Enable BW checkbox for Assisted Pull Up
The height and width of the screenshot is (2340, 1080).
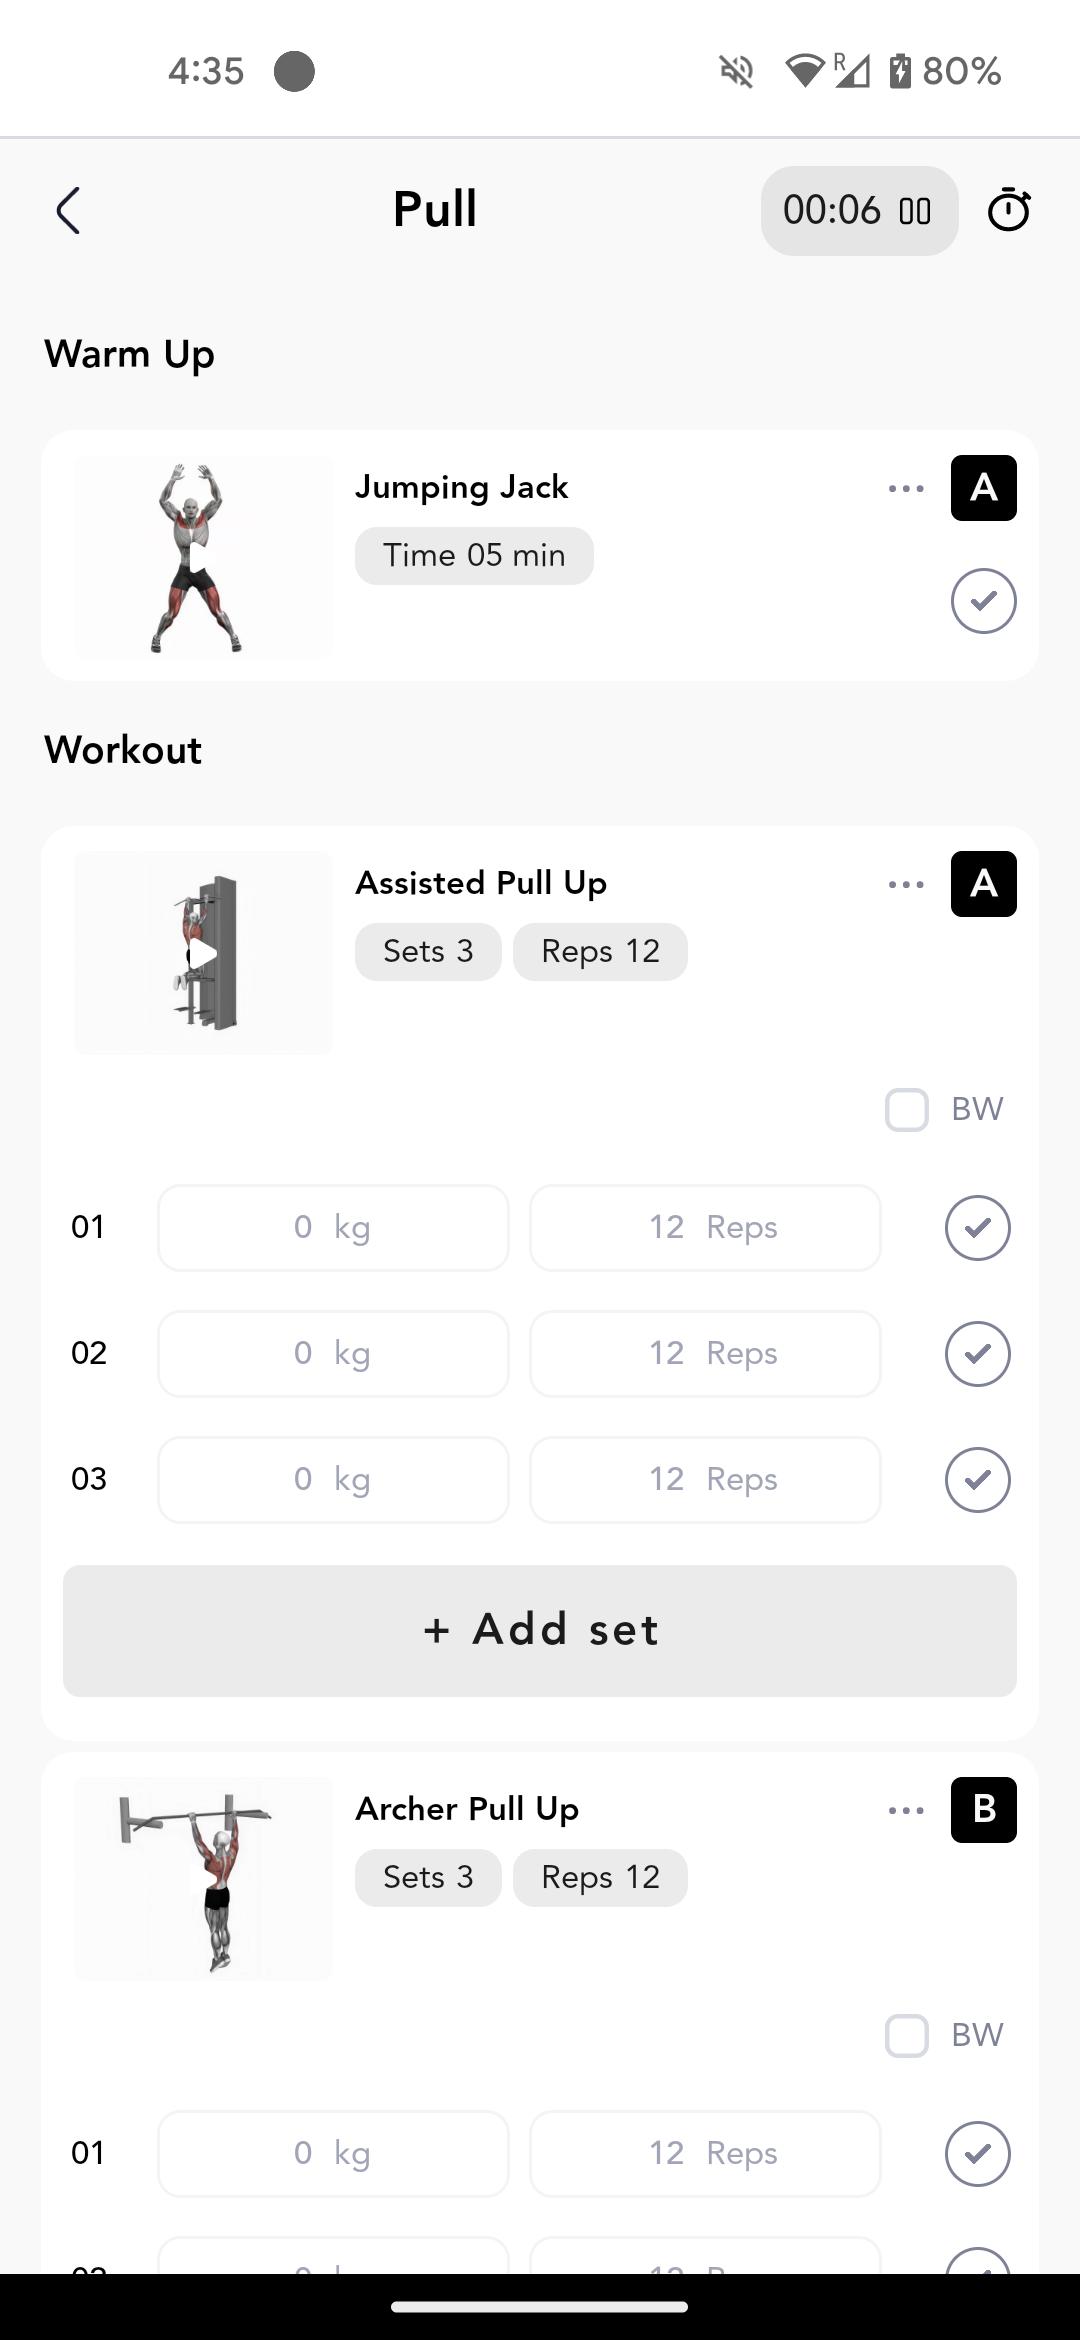pyautogui.click(x=907, y=1110)
